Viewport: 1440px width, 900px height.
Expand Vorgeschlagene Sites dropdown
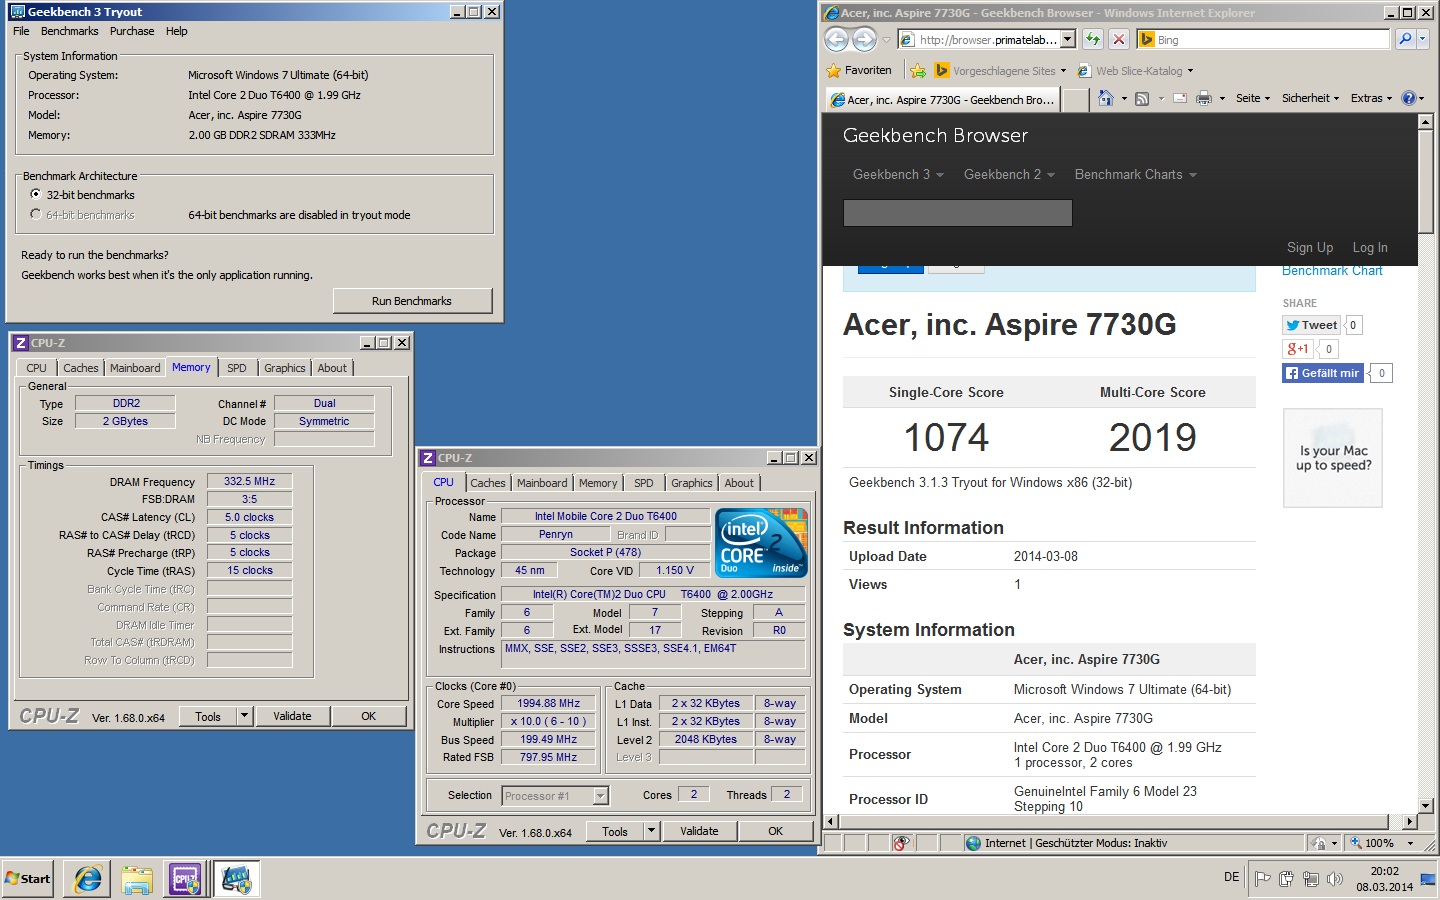[x=1063, y=71]
